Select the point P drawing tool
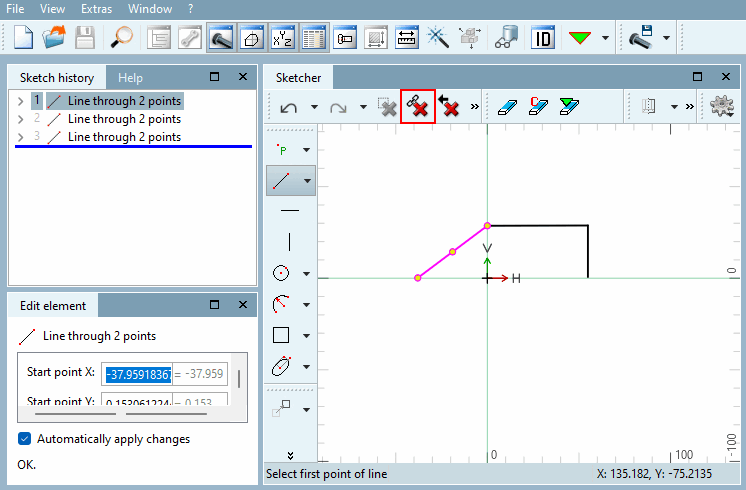This screenshot has width=746, height=490. [x=282, y=150]
